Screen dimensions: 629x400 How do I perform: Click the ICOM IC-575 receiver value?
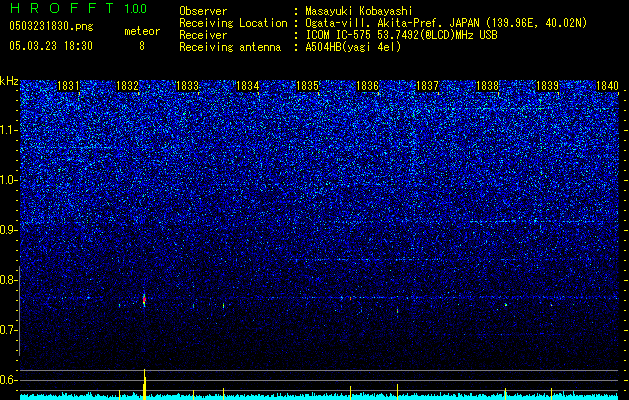click(401, 35)
